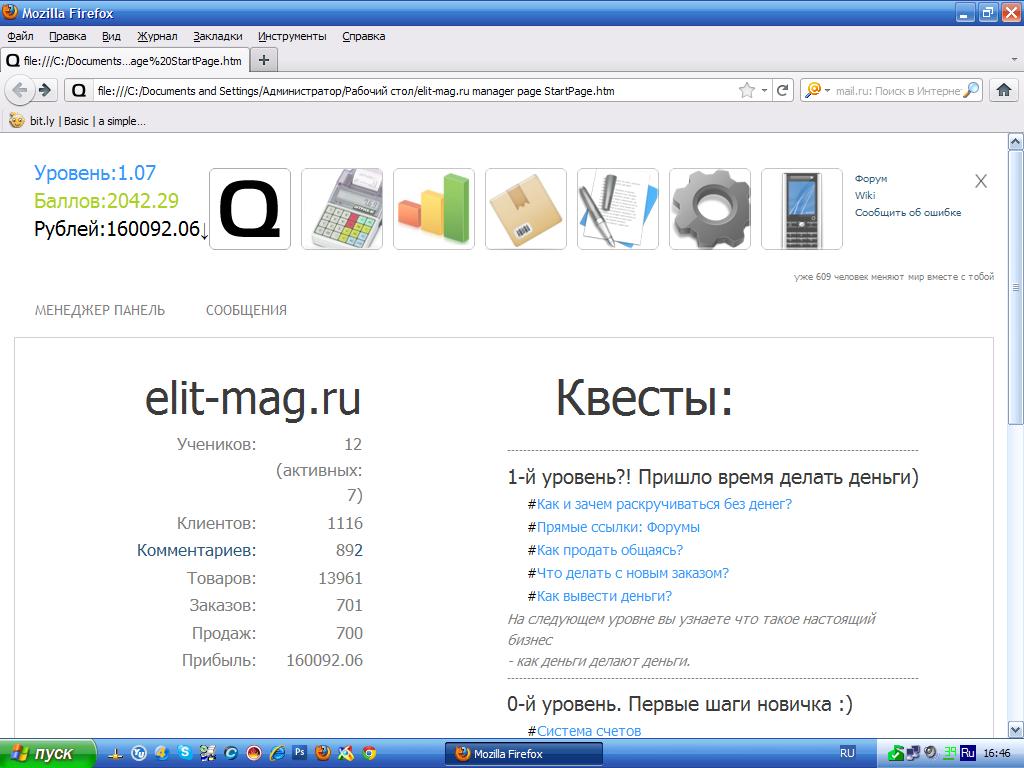
Task: Click the Firefox Home icon
Action: click(x=1003, y=89)
